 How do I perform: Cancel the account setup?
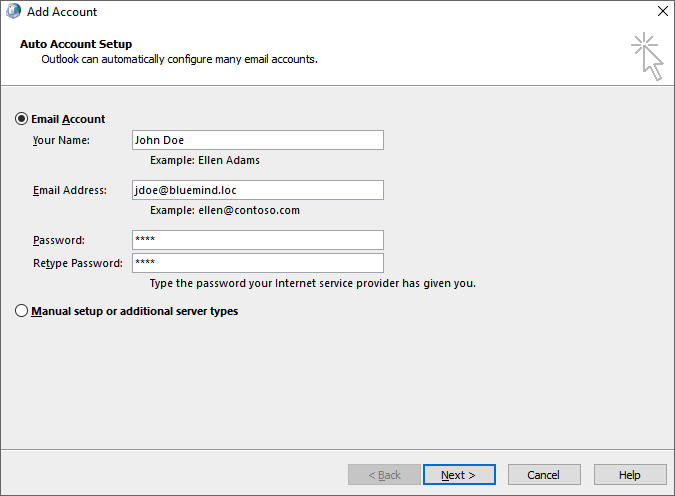(544, 475)
